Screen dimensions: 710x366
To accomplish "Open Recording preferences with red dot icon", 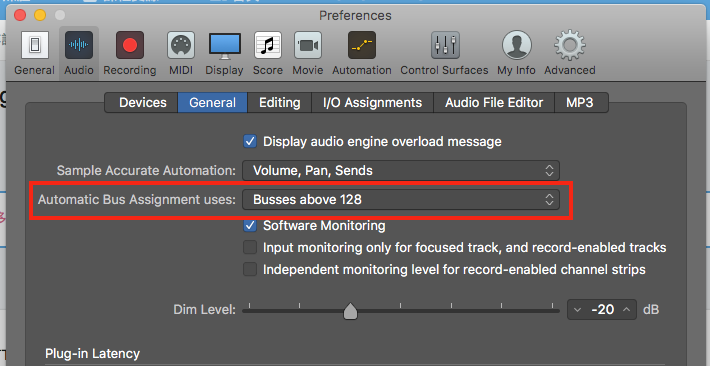I will pyautogui.click(x=130, y=45).
